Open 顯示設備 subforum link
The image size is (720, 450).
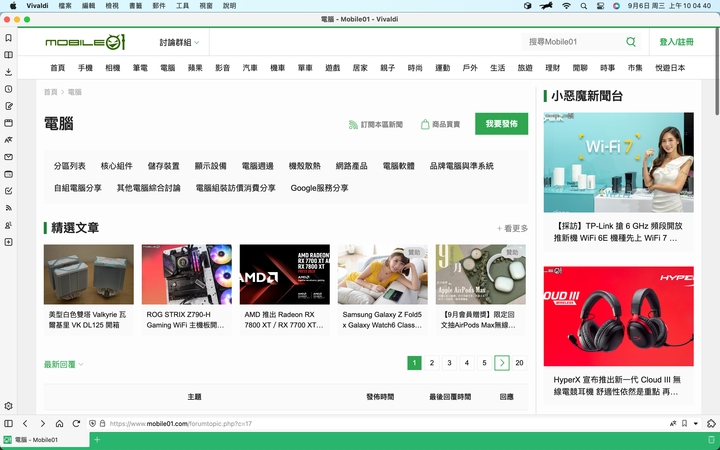[211, 166]
